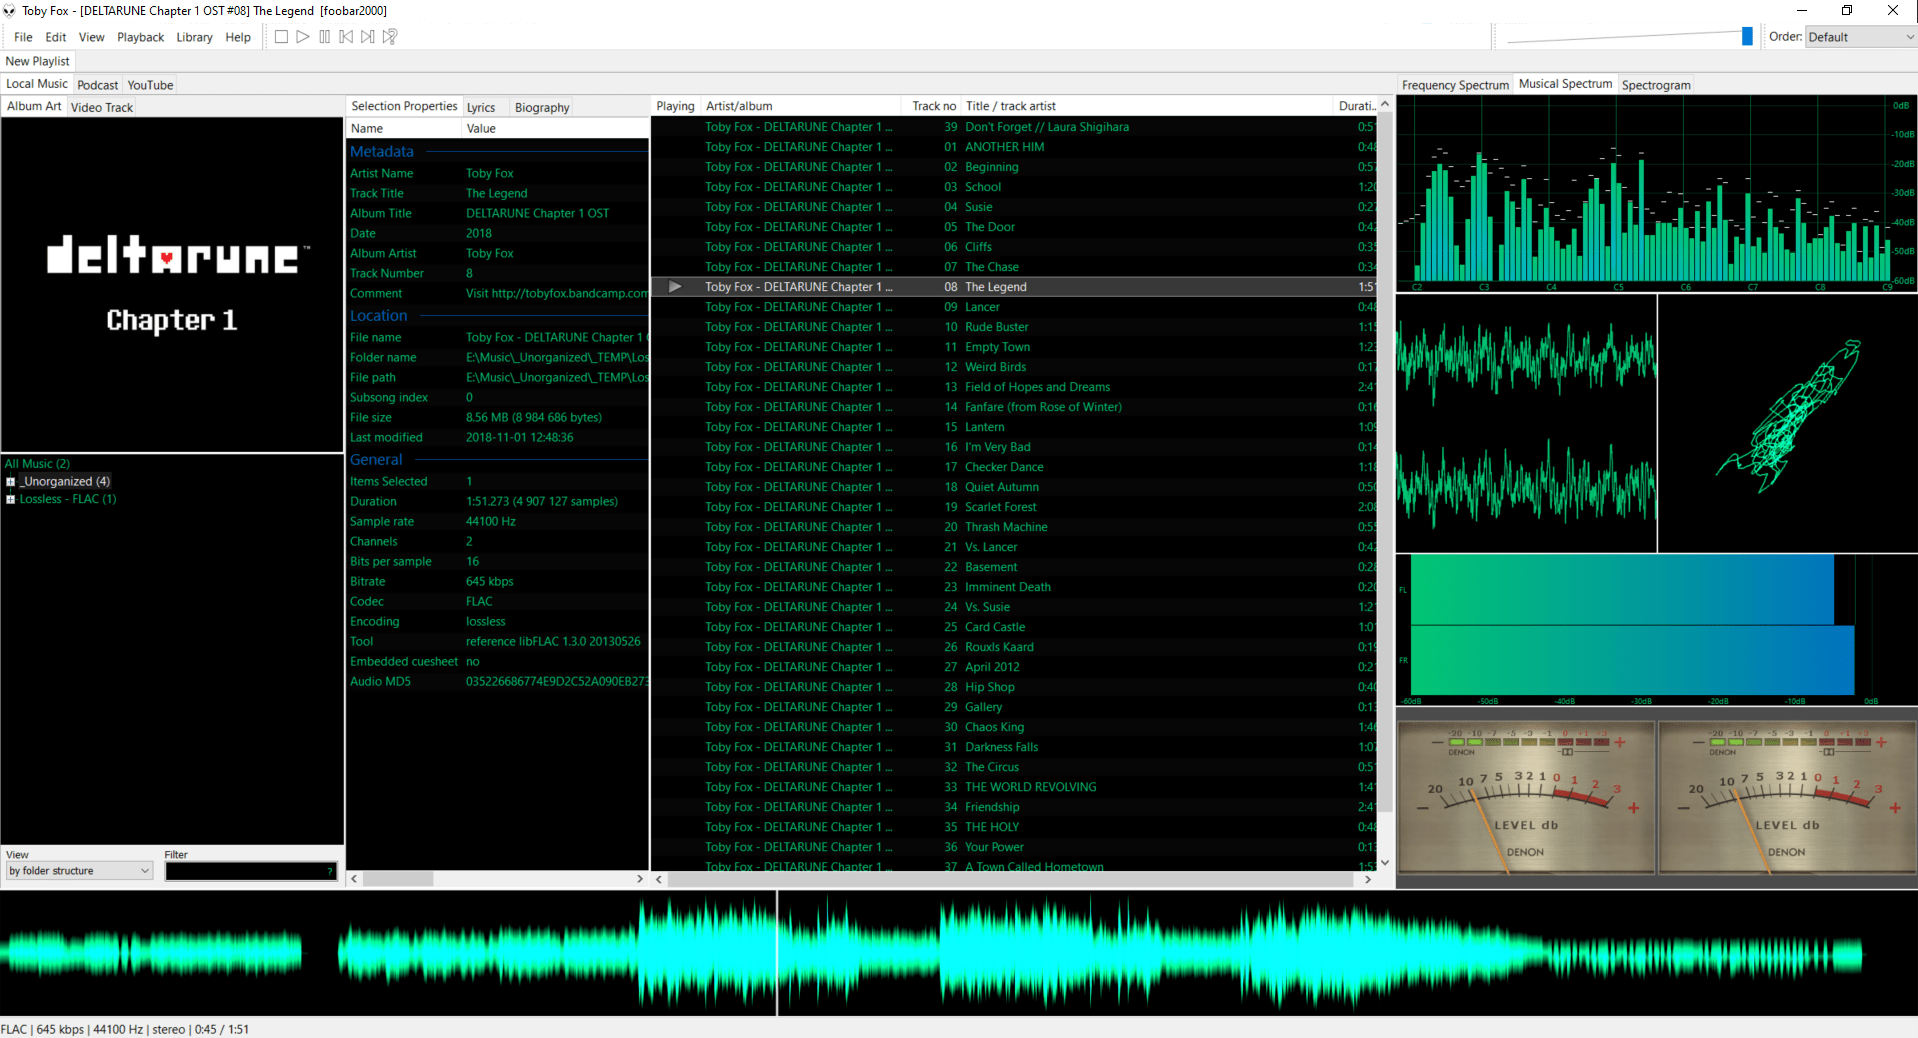Click the Value column header in properties

(x=555, y=128)
